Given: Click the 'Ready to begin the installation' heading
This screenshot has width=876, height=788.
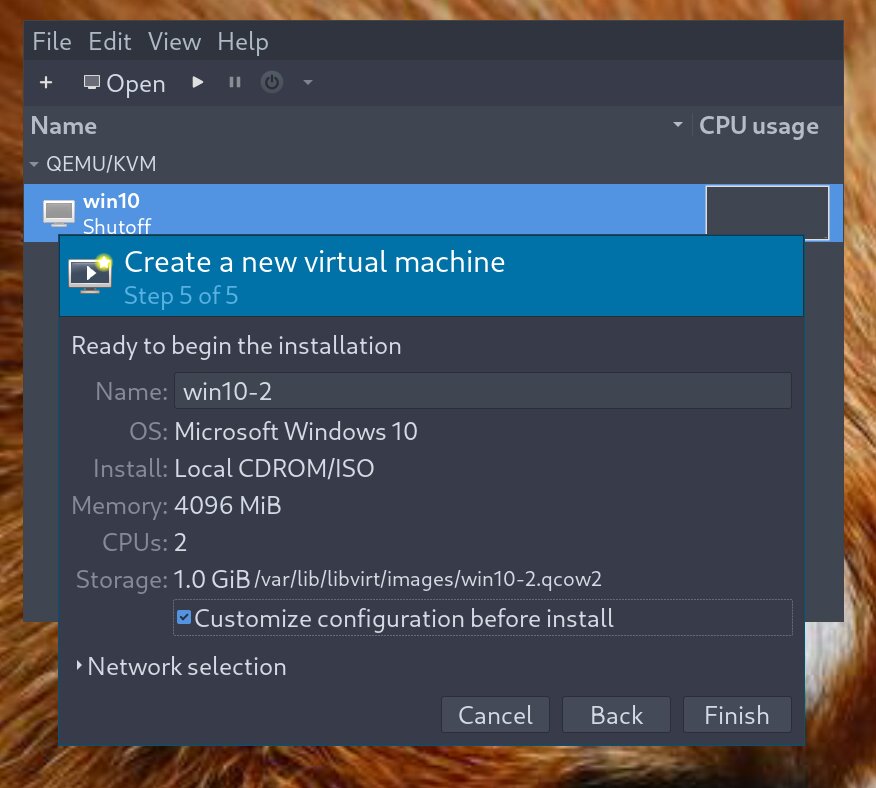Looking at the screenshot, I should pyautogui.click(x=236, y=346).
